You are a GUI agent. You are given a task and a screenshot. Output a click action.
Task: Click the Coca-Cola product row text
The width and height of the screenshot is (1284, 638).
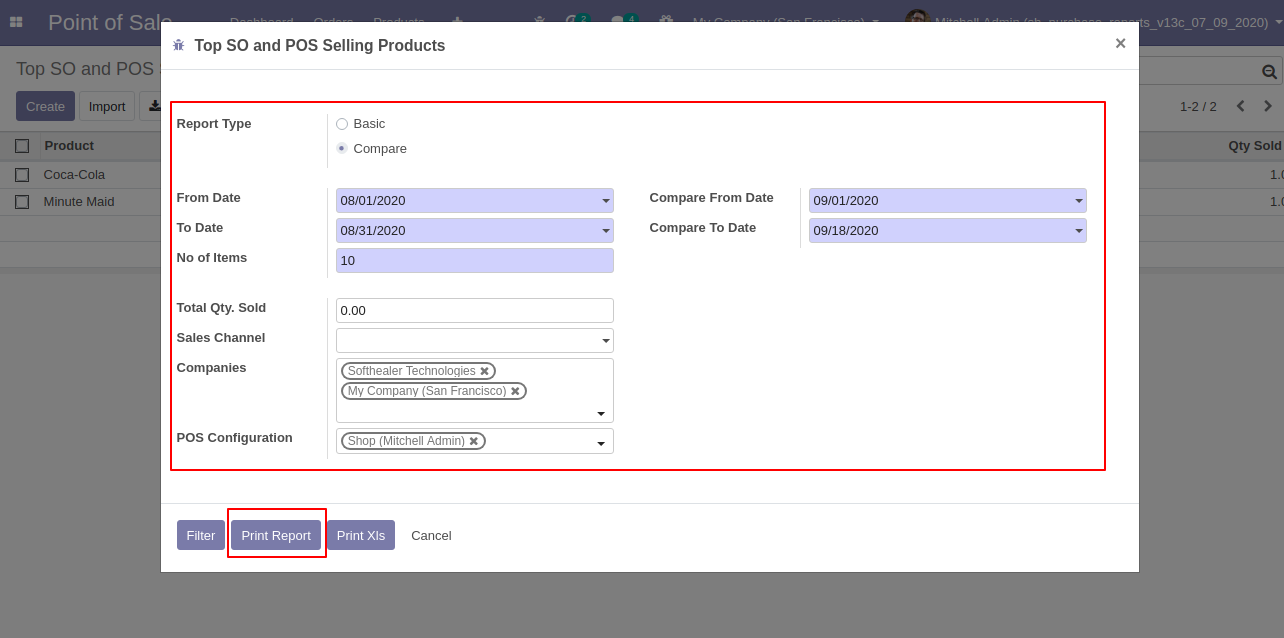tap(74, 175)
